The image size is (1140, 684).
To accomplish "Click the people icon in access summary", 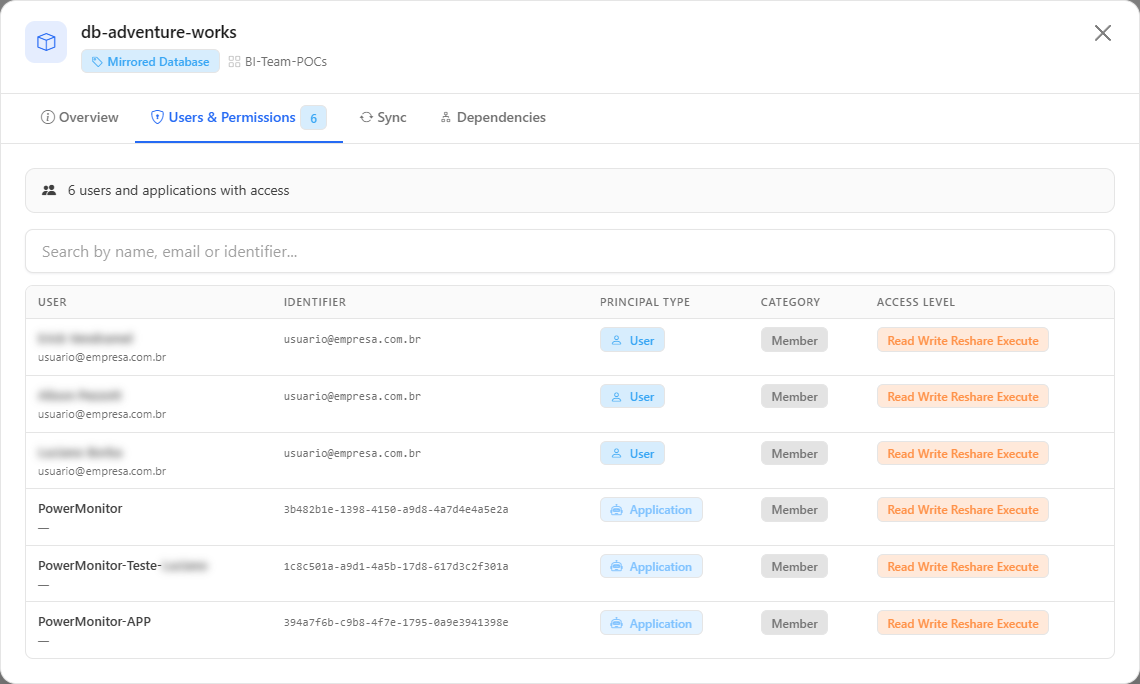I will [49, 190].
